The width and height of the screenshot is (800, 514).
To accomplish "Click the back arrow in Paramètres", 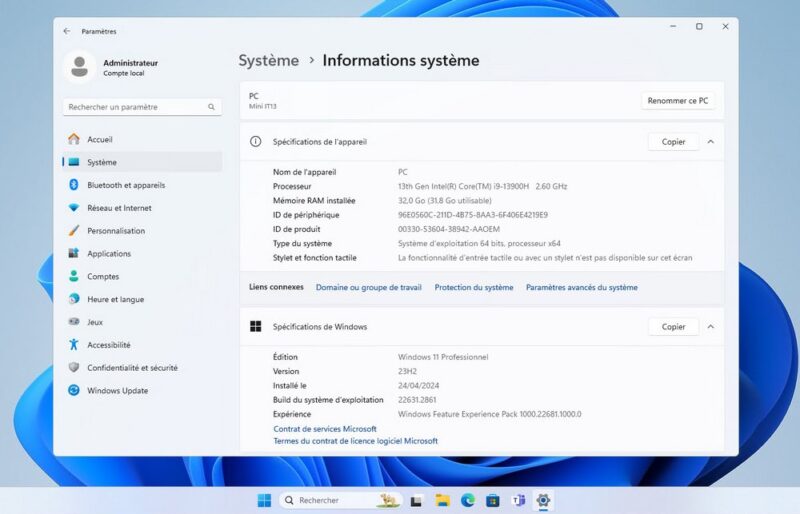I will point(67,31).
